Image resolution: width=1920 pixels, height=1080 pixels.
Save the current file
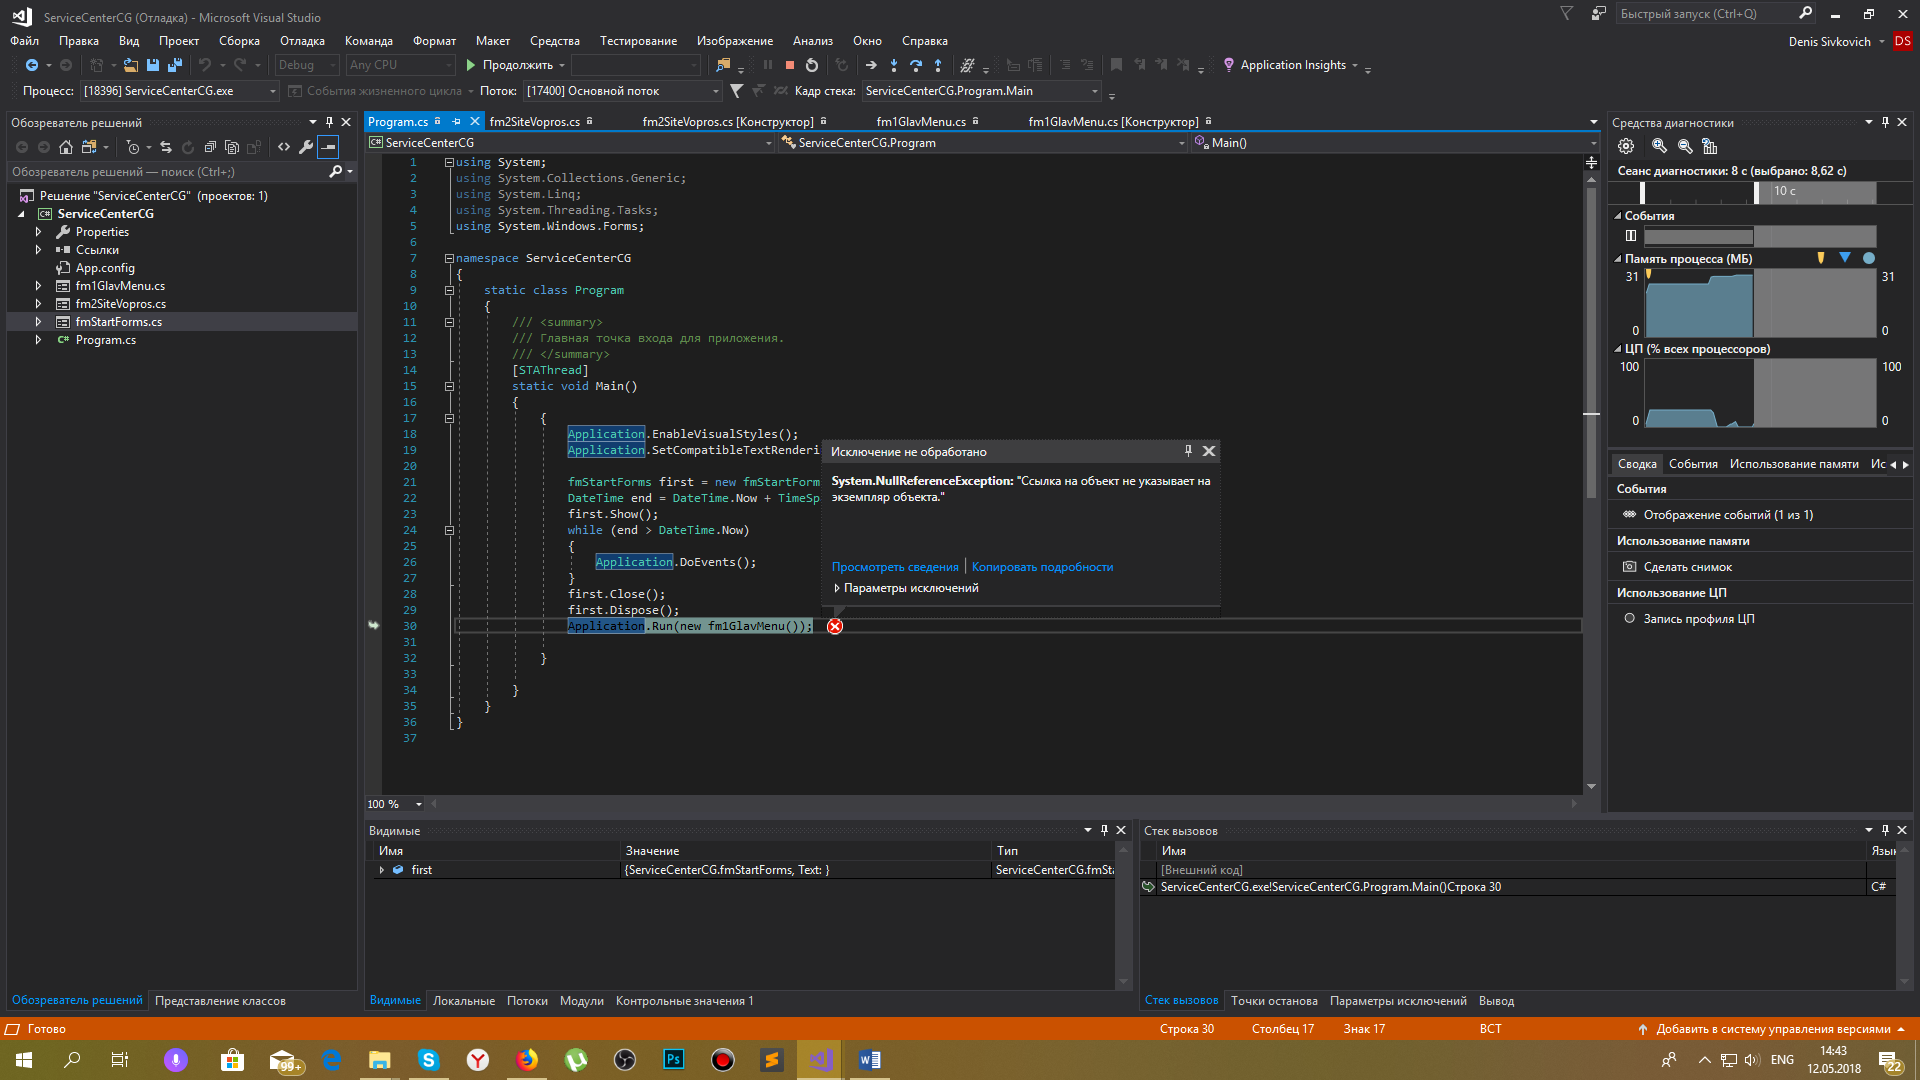[x=153, y=65]
